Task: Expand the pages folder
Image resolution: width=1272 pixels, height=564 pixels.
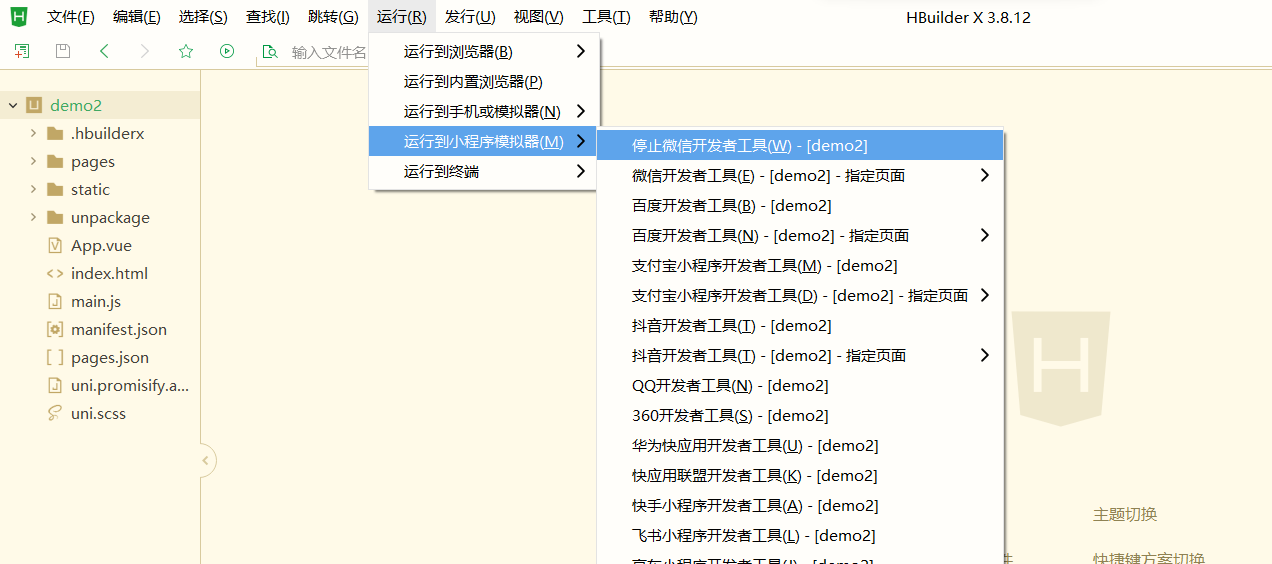Action: click(33, 161)
